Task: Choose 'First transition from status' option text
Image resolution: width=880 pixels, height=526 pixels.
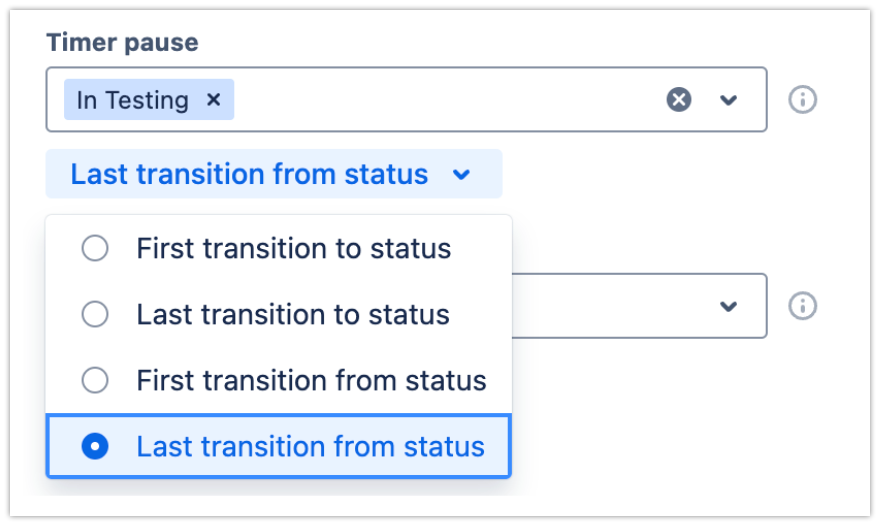Action: (x=311, y=380)
